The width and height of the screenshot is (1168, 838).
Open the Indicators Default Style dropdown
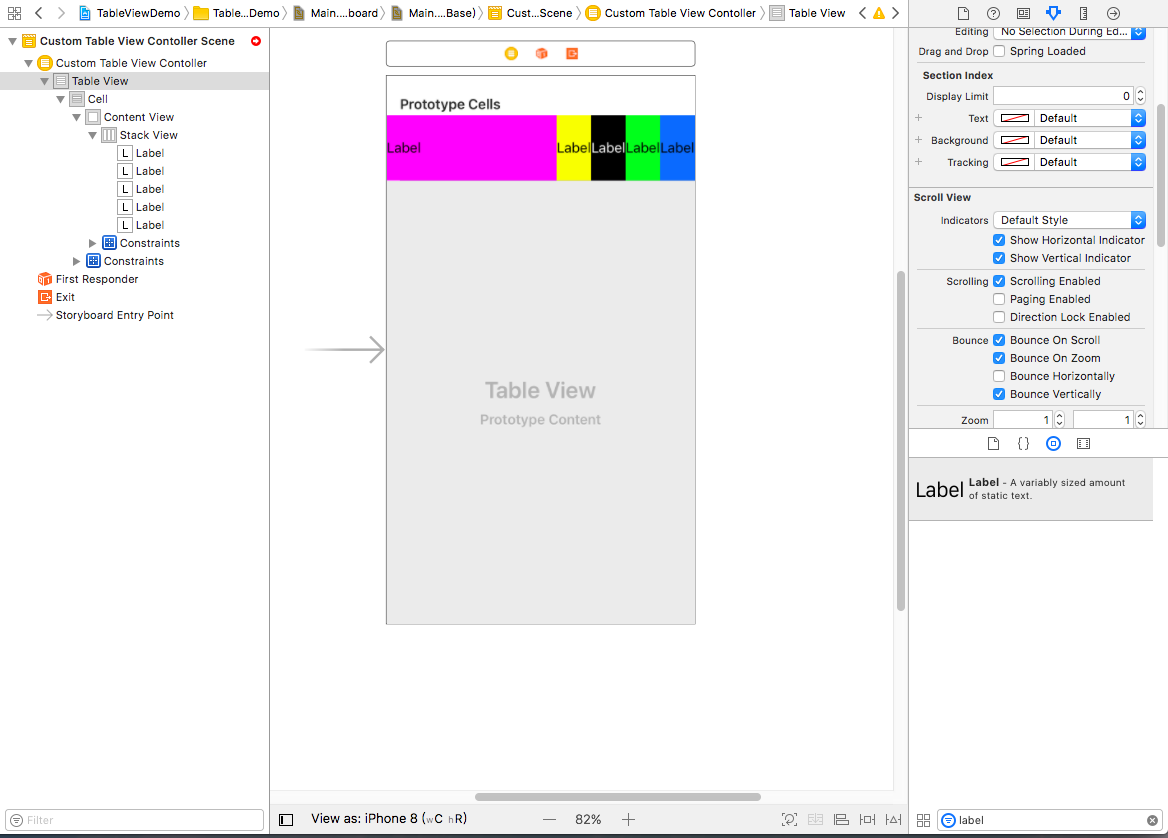point(1069,220)
